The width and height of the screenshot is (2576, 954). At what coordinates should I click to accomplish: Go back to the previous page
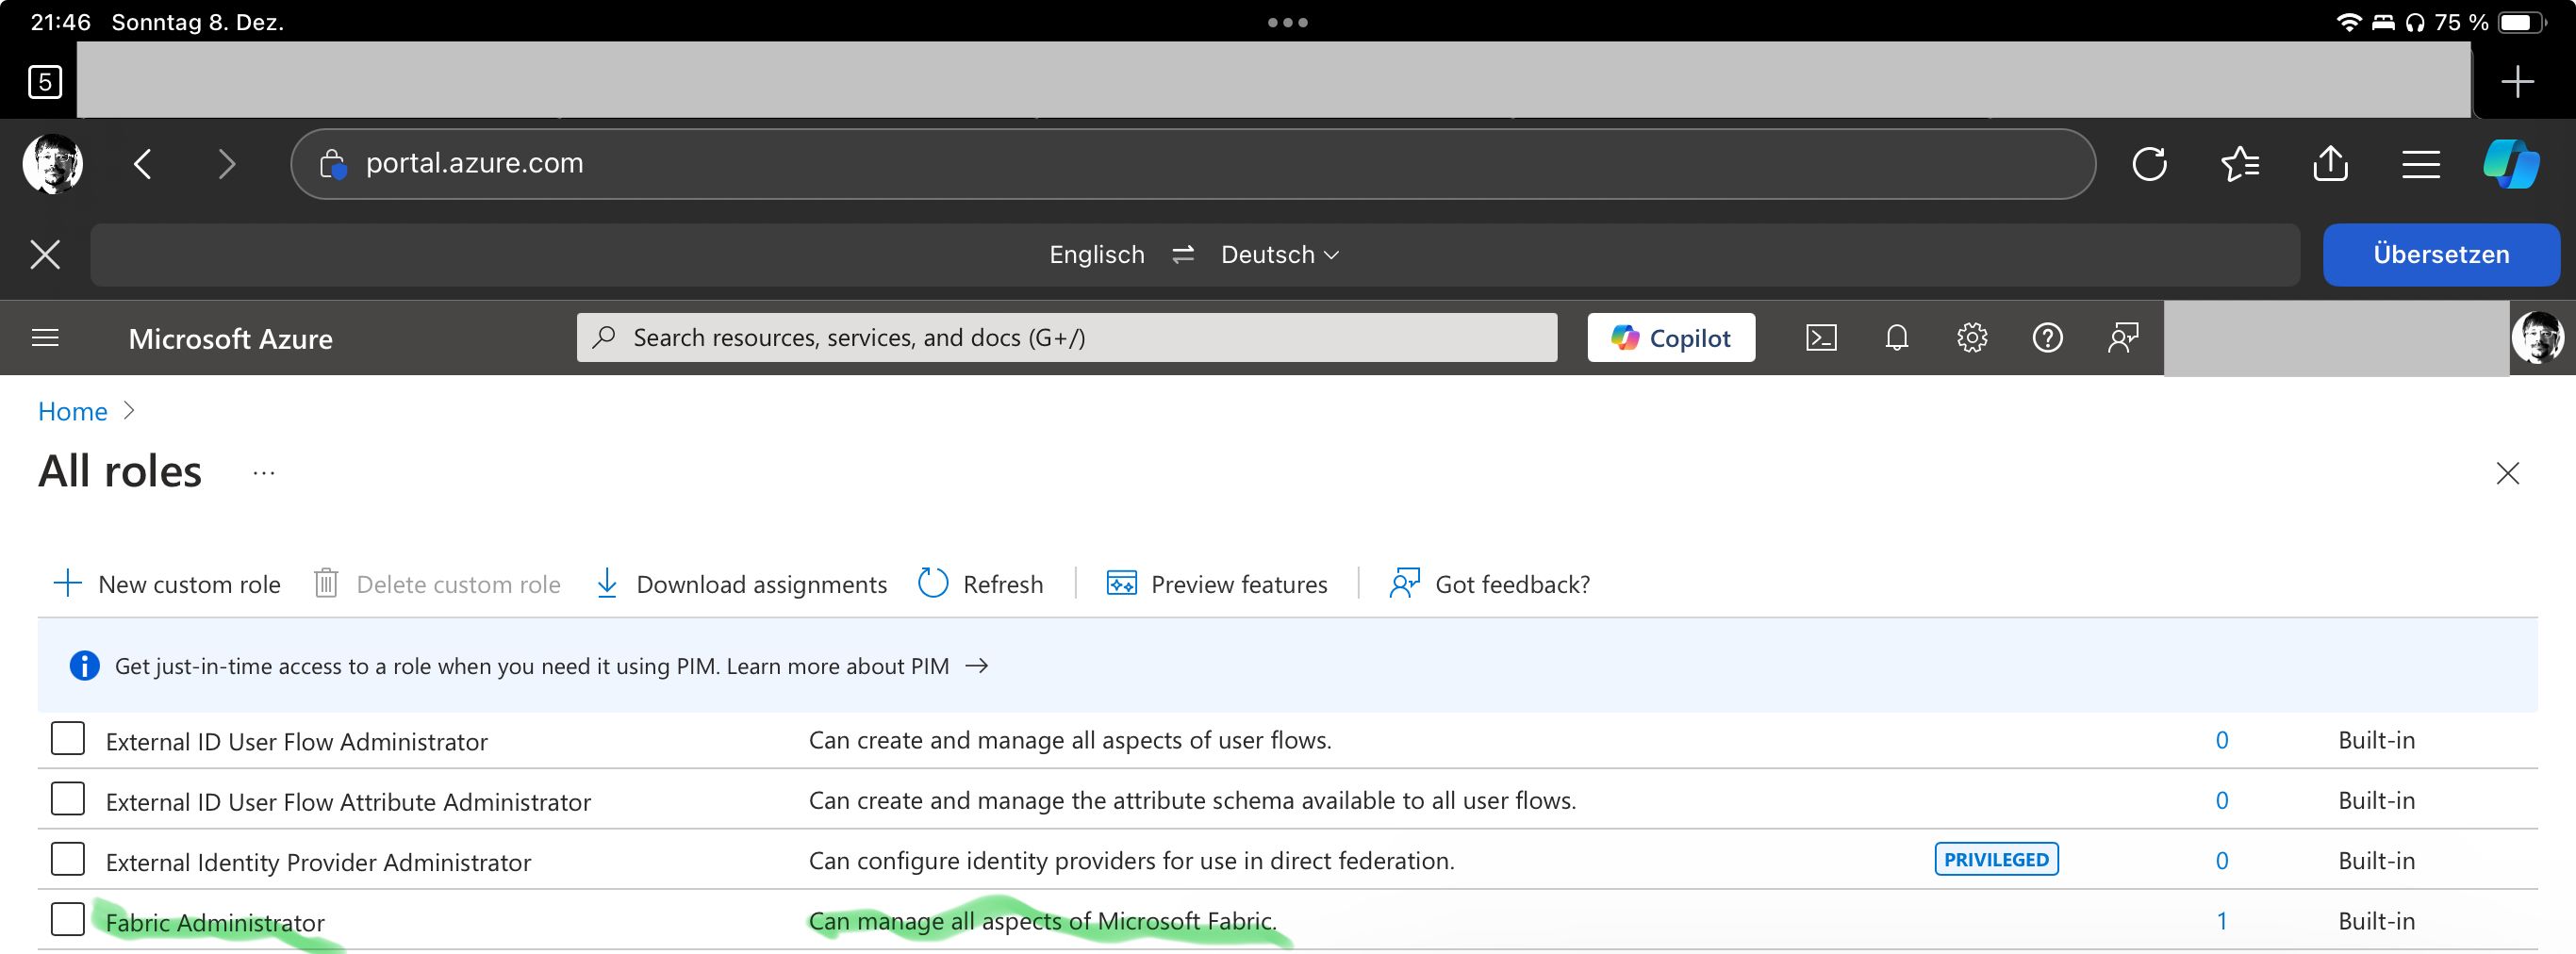[143, 164]
